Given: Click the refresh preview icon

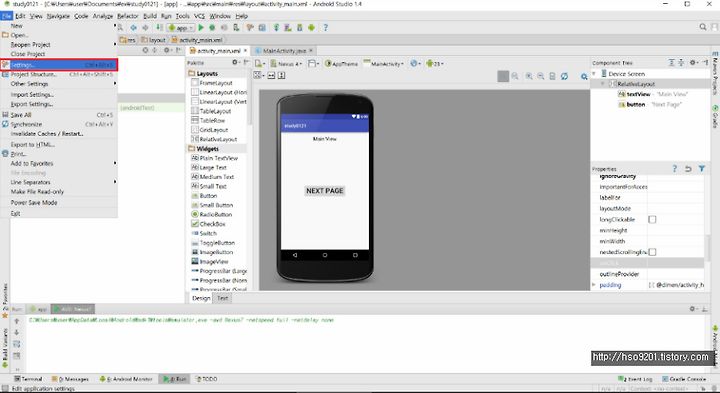Looking at the screenshot, I should (x=564, y=76).
